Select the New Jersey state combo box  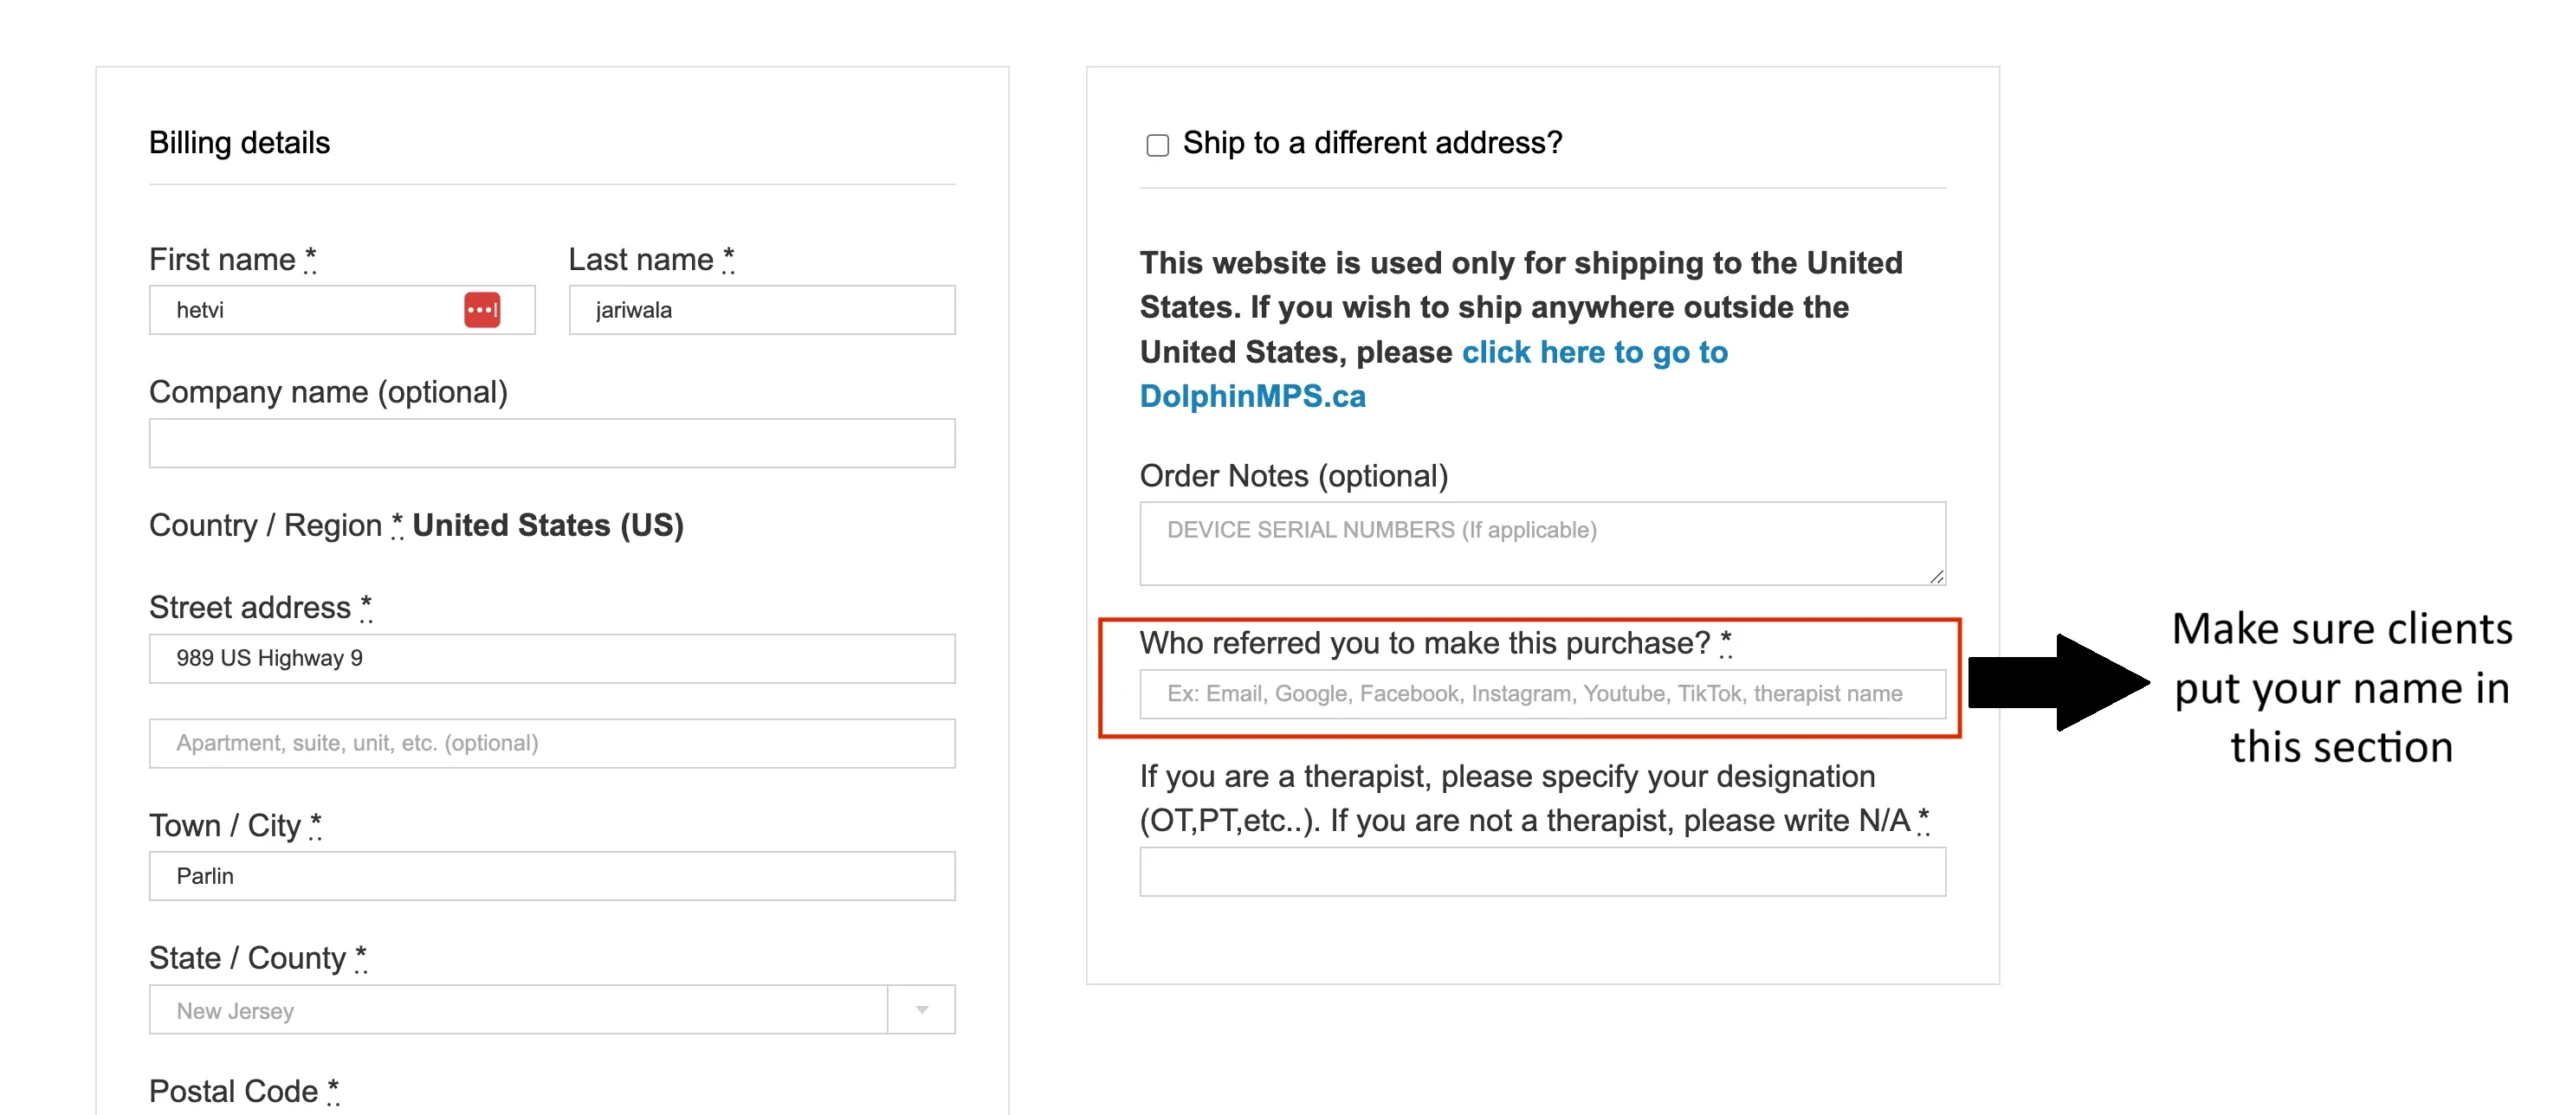[517, 1009]
